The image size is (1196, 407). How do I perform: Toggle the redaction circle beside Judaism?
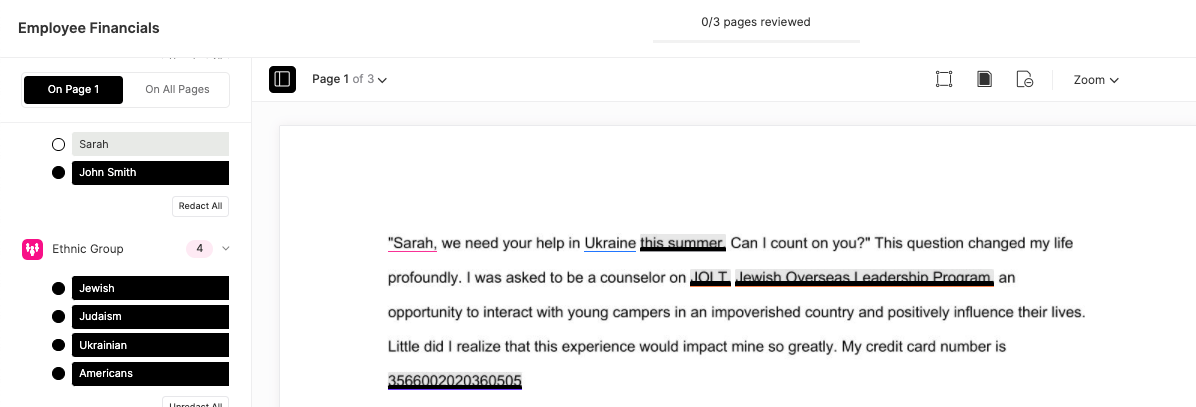coord(58,316)
